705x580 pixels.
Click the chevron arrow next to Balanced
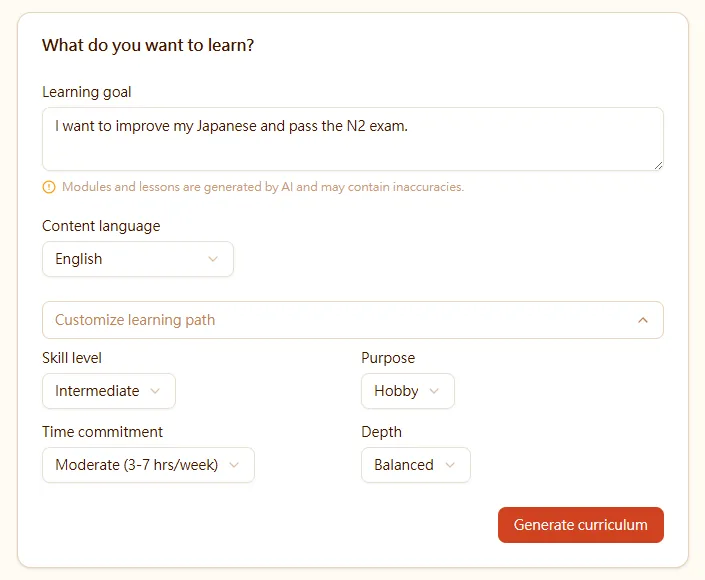pos(450,465)
